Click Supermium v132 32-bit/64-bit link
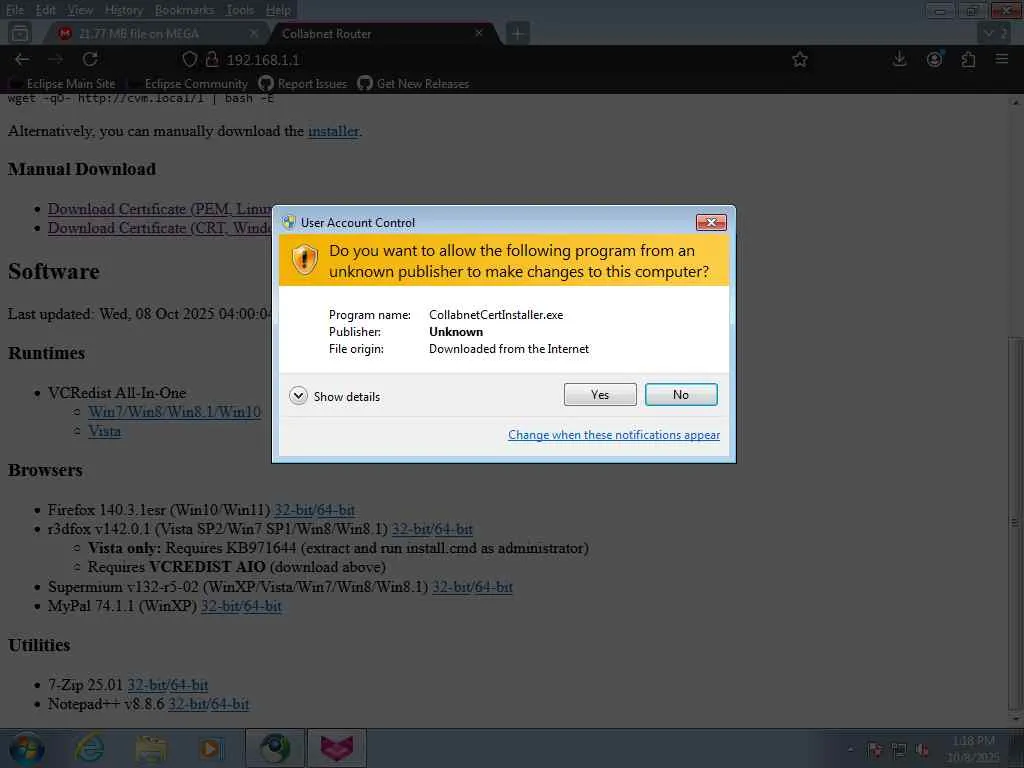 [x=472, y=587]
